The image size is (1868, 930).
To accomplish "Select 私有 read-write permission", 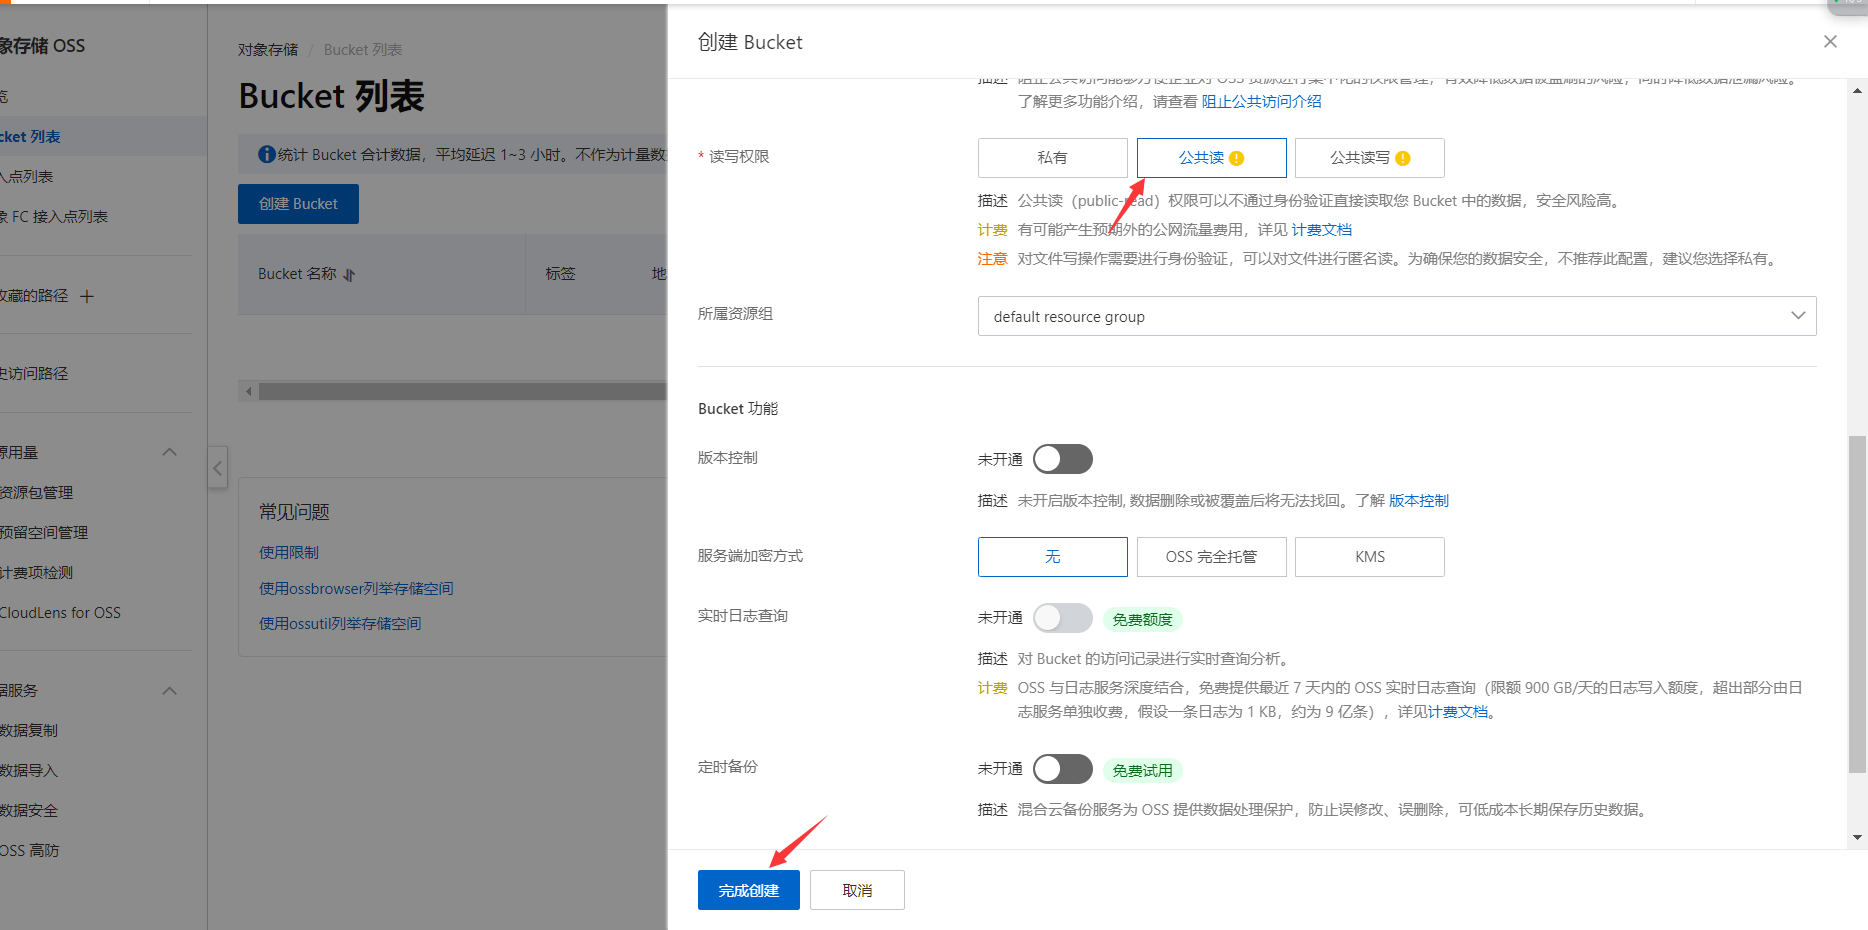I will (x=1052, y=158).
